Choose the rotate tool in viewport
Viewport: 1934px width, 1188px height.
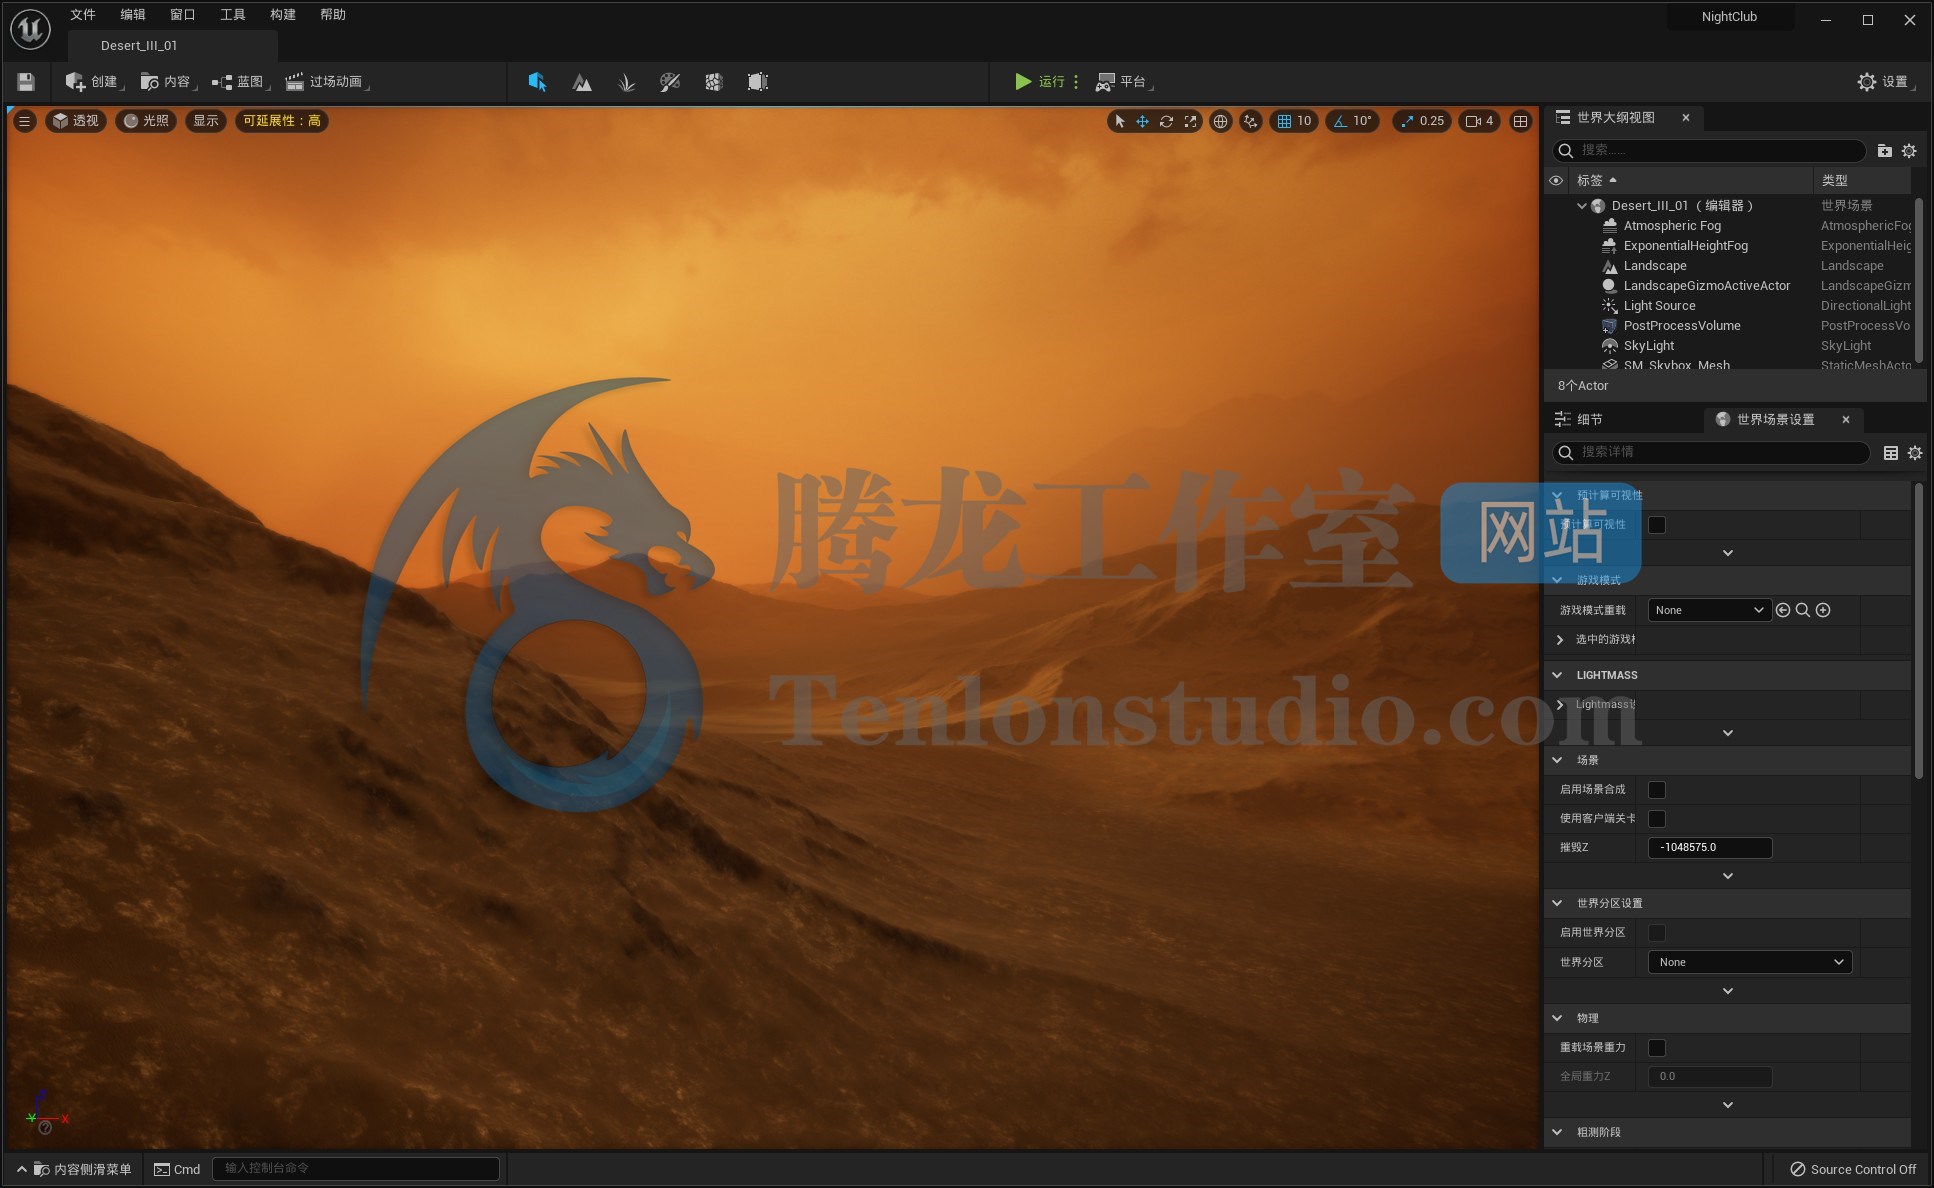pyautogui.click(x=1166, y=121)
